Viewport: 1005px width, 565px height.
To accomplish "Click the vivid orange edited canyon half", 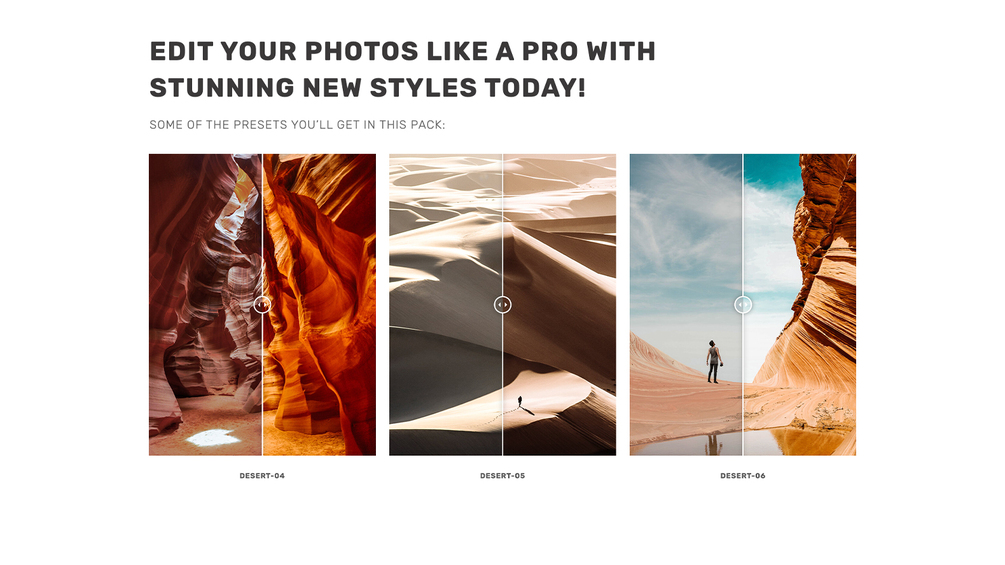I will [319, 305].
